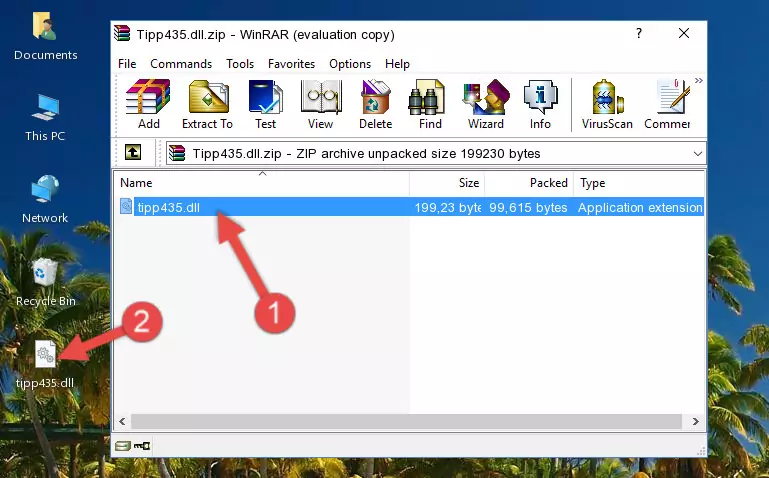Select the Documents desktop icon
Screen dimensions: 769x478
tap(45, 37)
